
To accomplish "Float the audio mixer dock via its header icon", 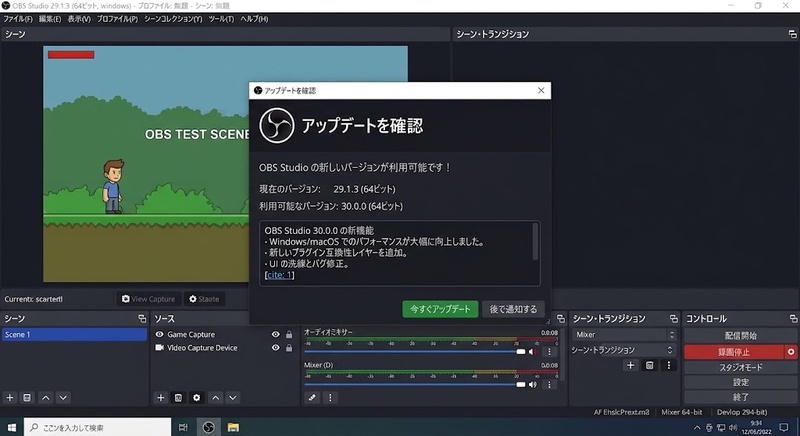I will tap(561, 319).
